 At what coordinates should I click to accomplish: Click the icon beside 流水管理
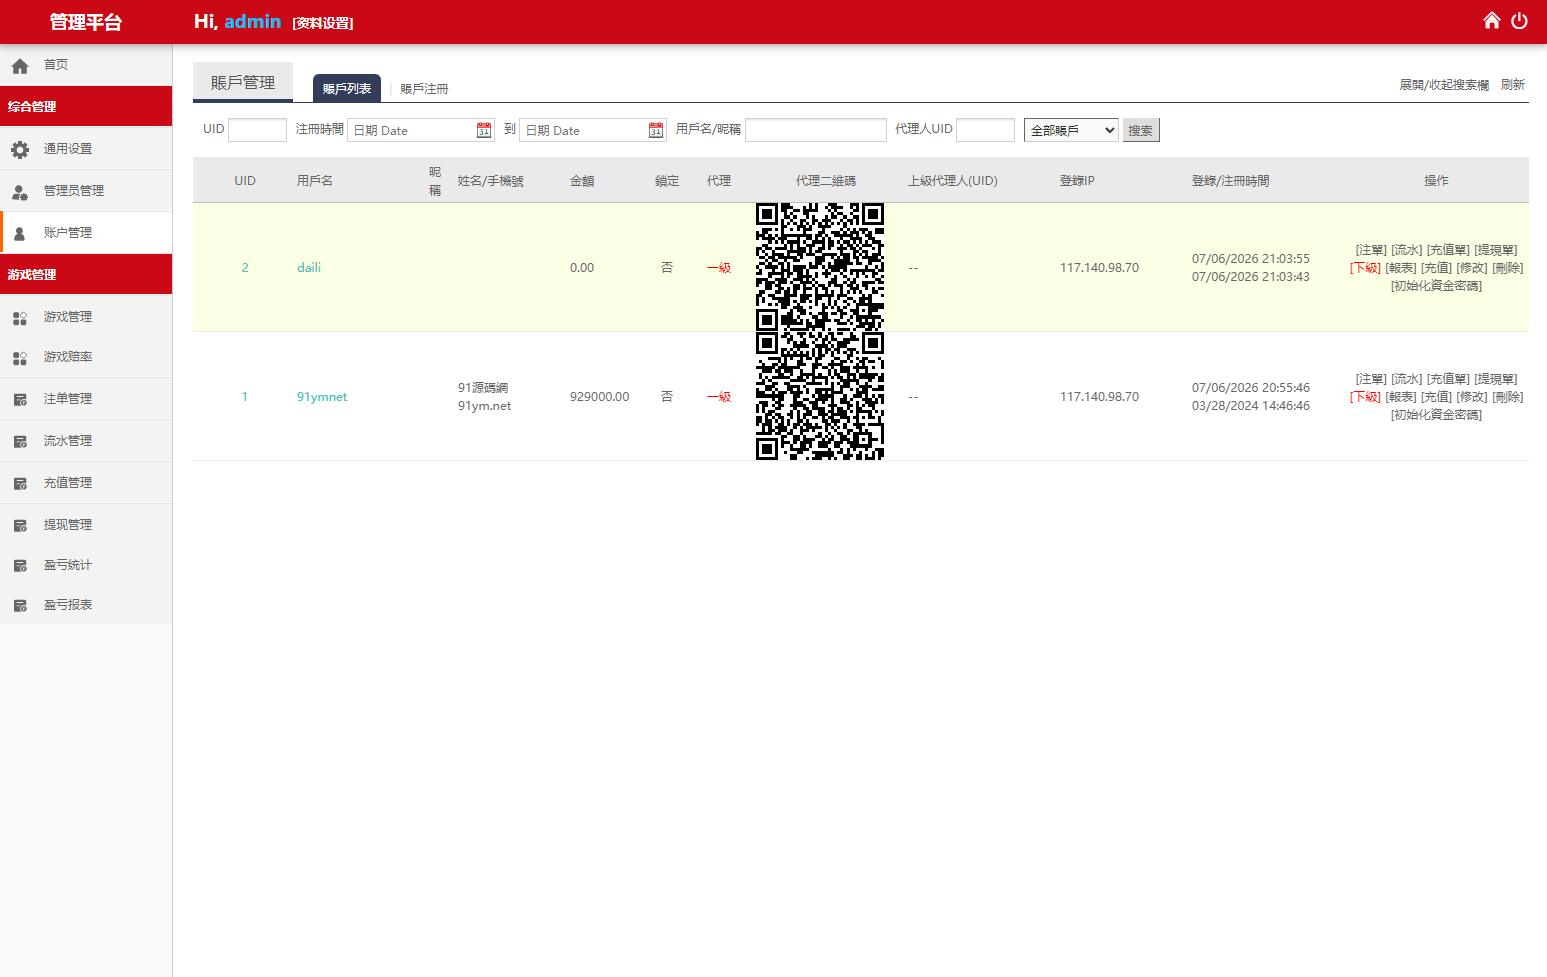(x=20, y=442)
